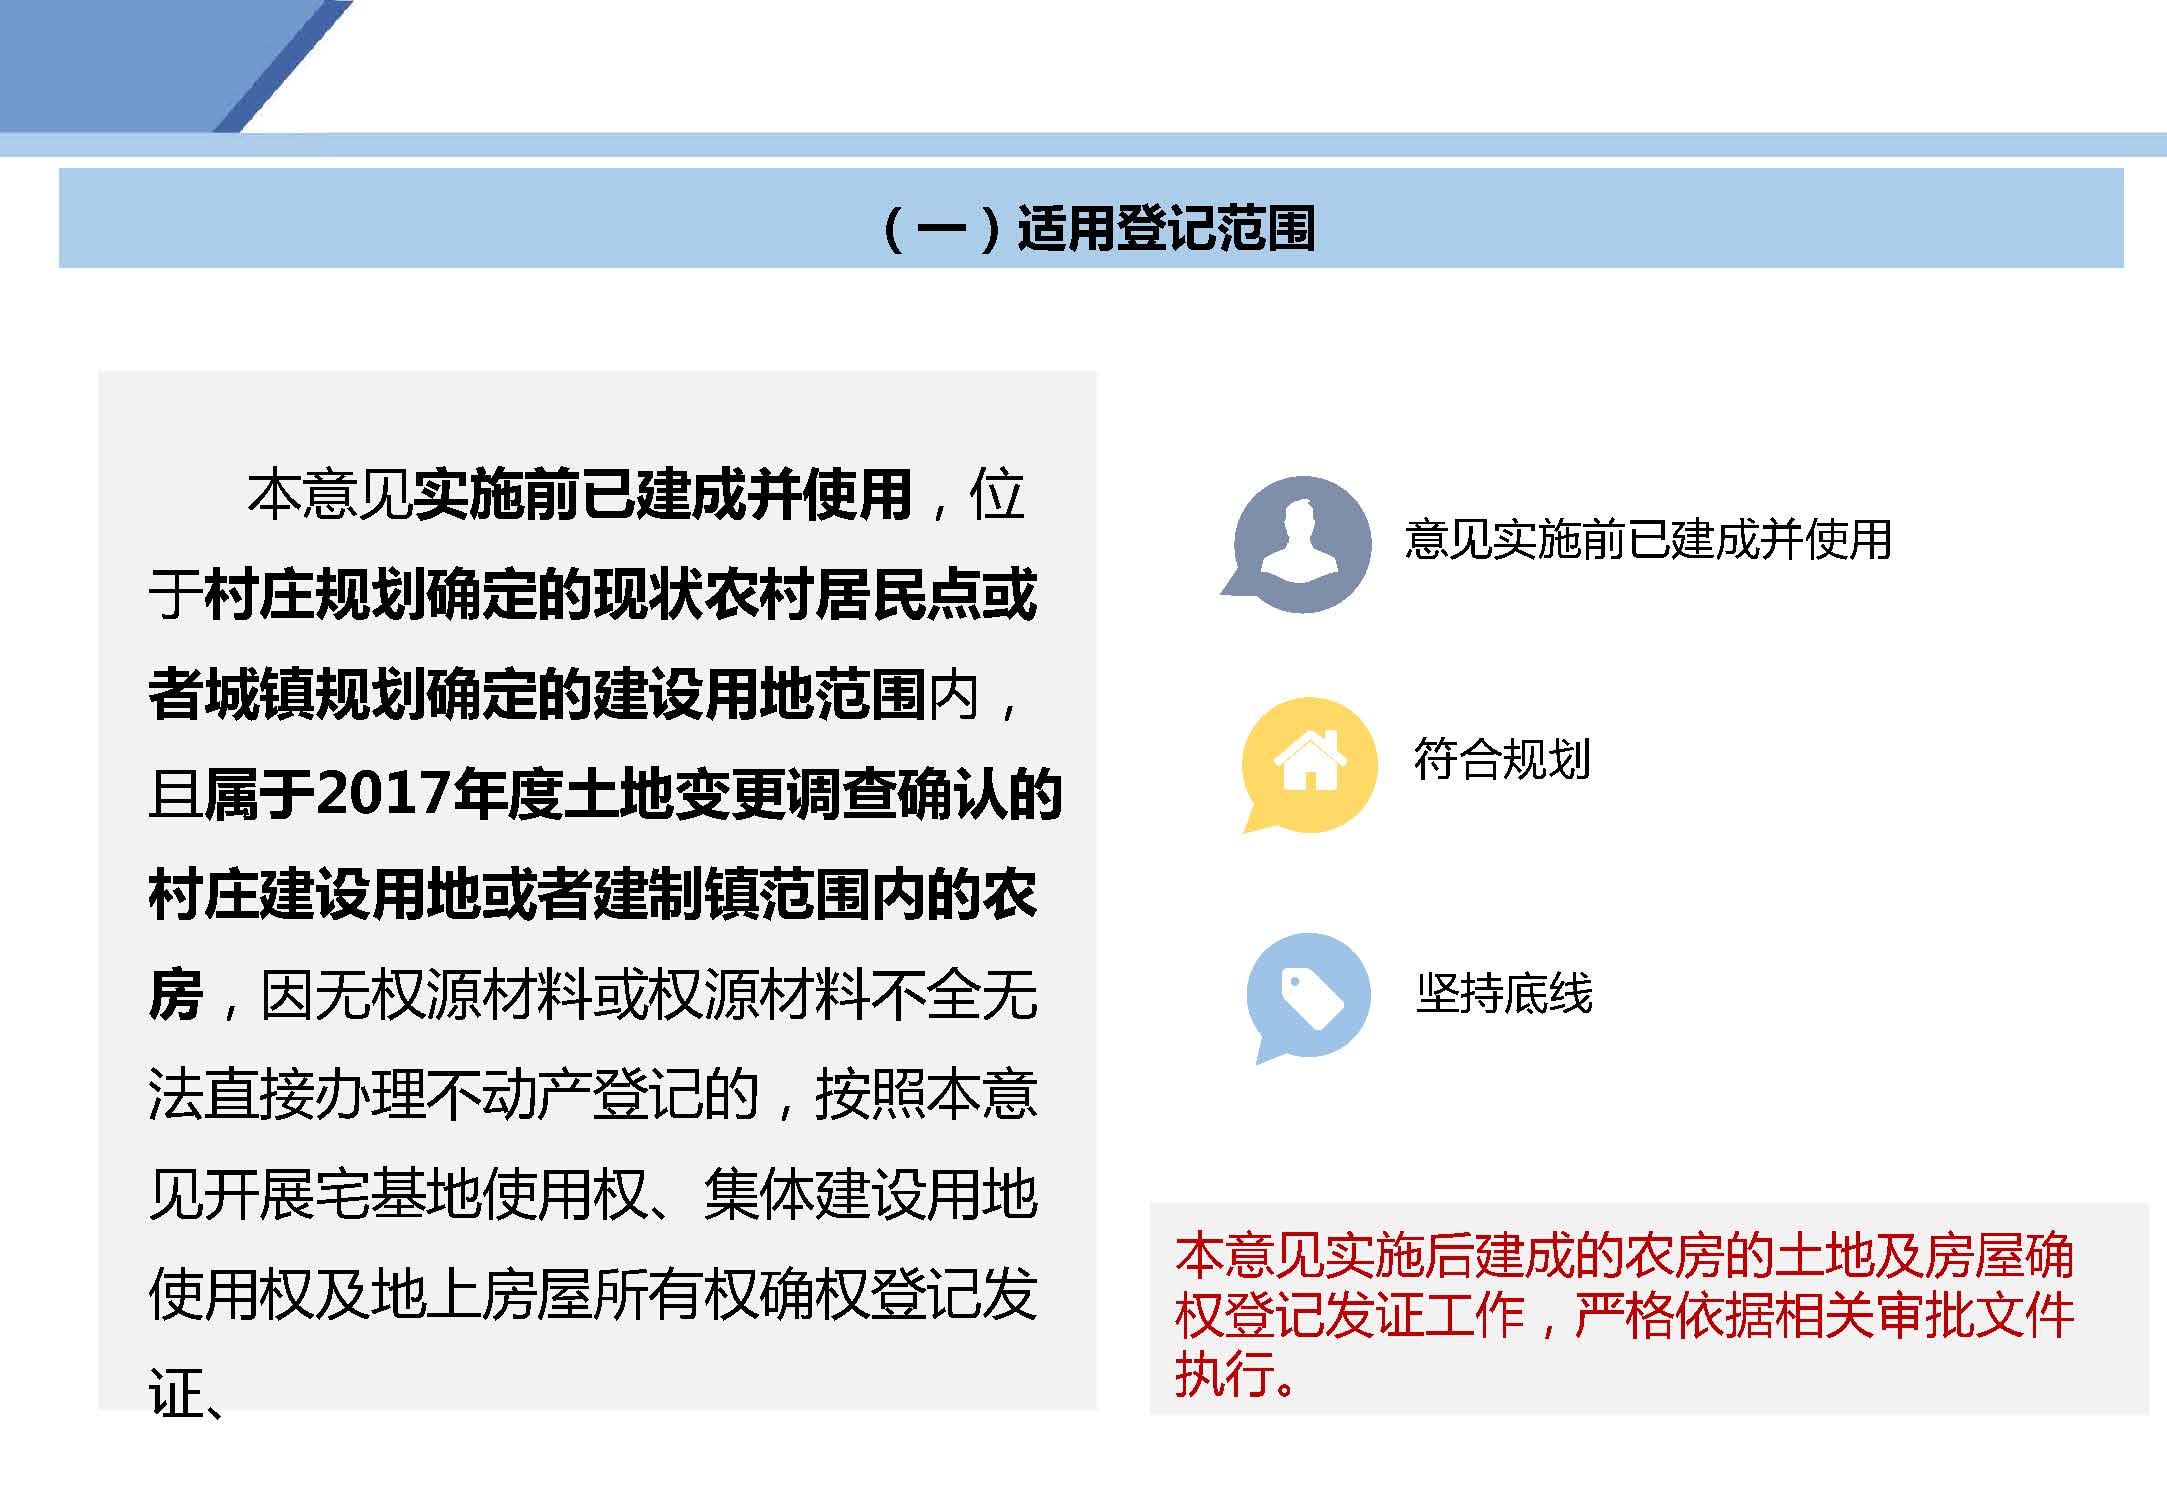This screenshot has width=2167, height=1500.
Task: Click the label 意见实施前已建成并使用
Action: click(x=1648, y=540)
